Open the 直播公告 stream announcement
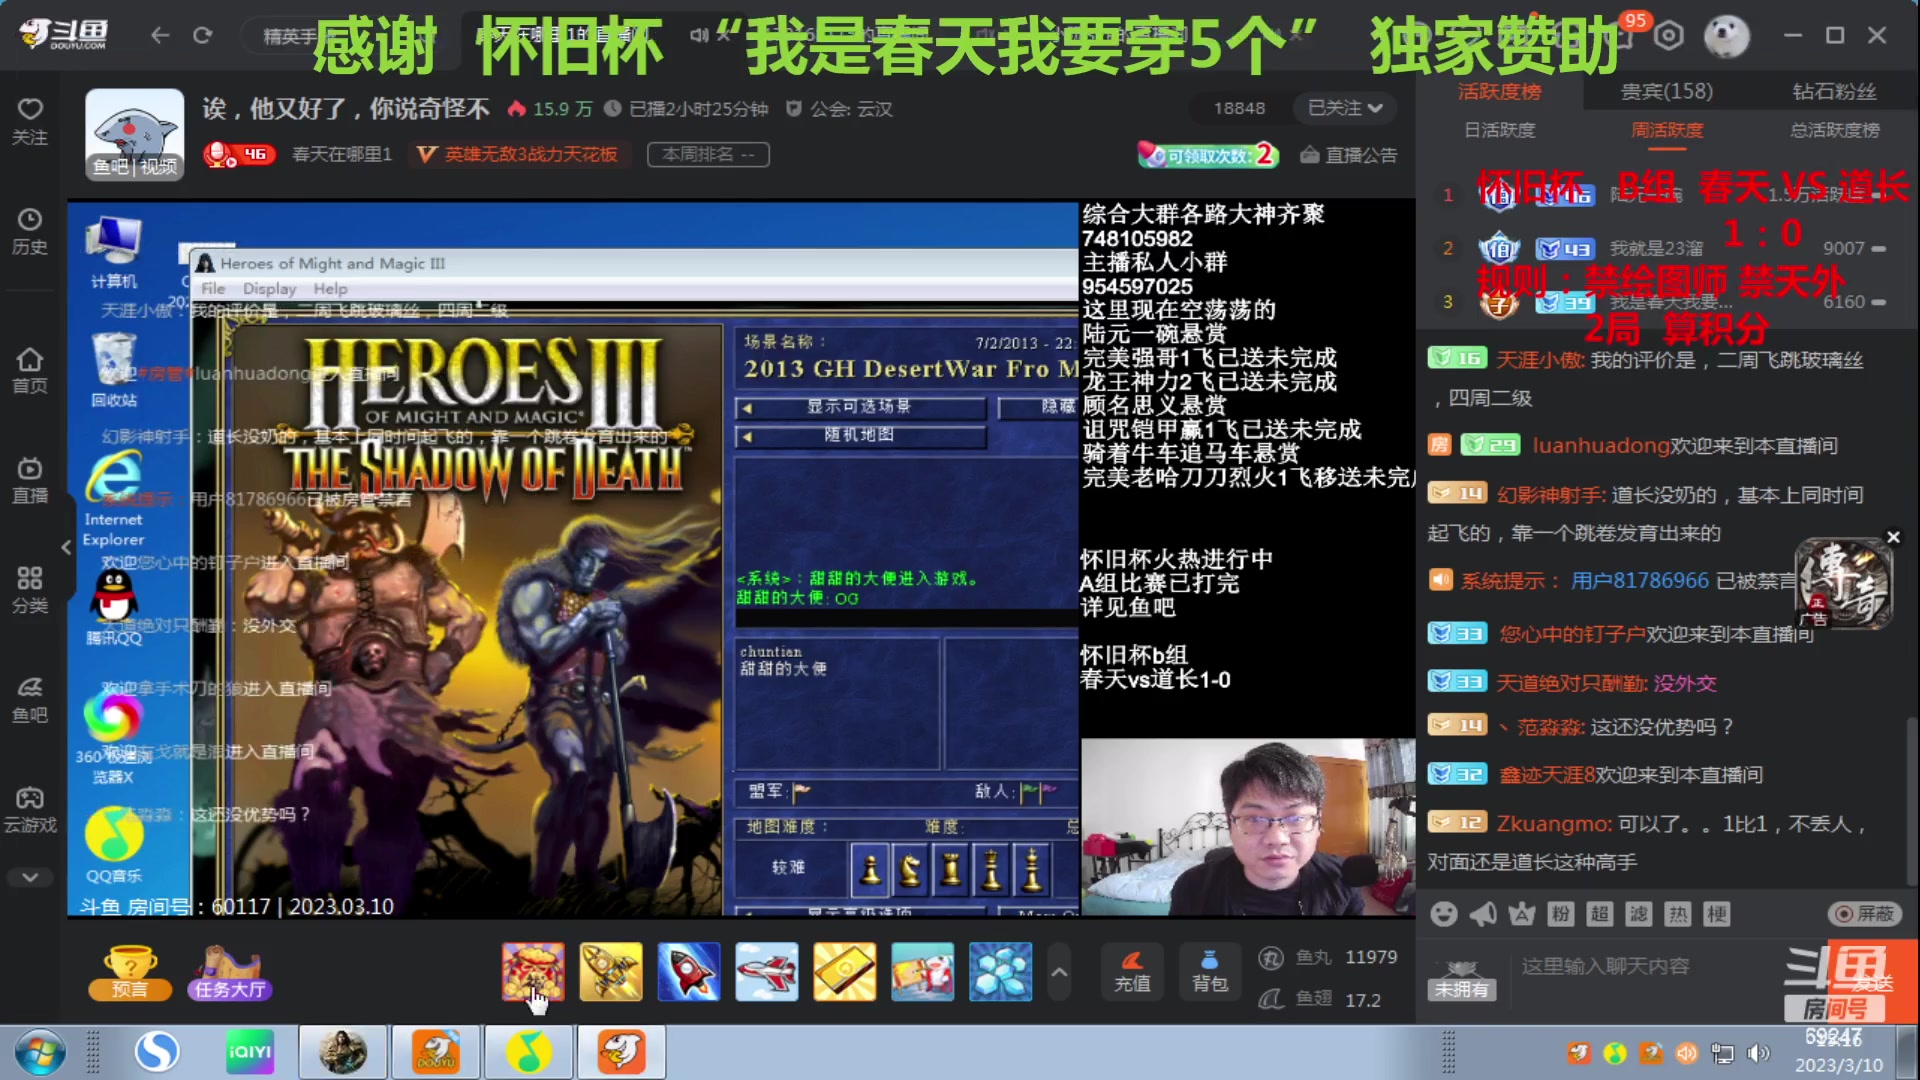Viewport: 1920px width, 1080px height. (1349, 155)
